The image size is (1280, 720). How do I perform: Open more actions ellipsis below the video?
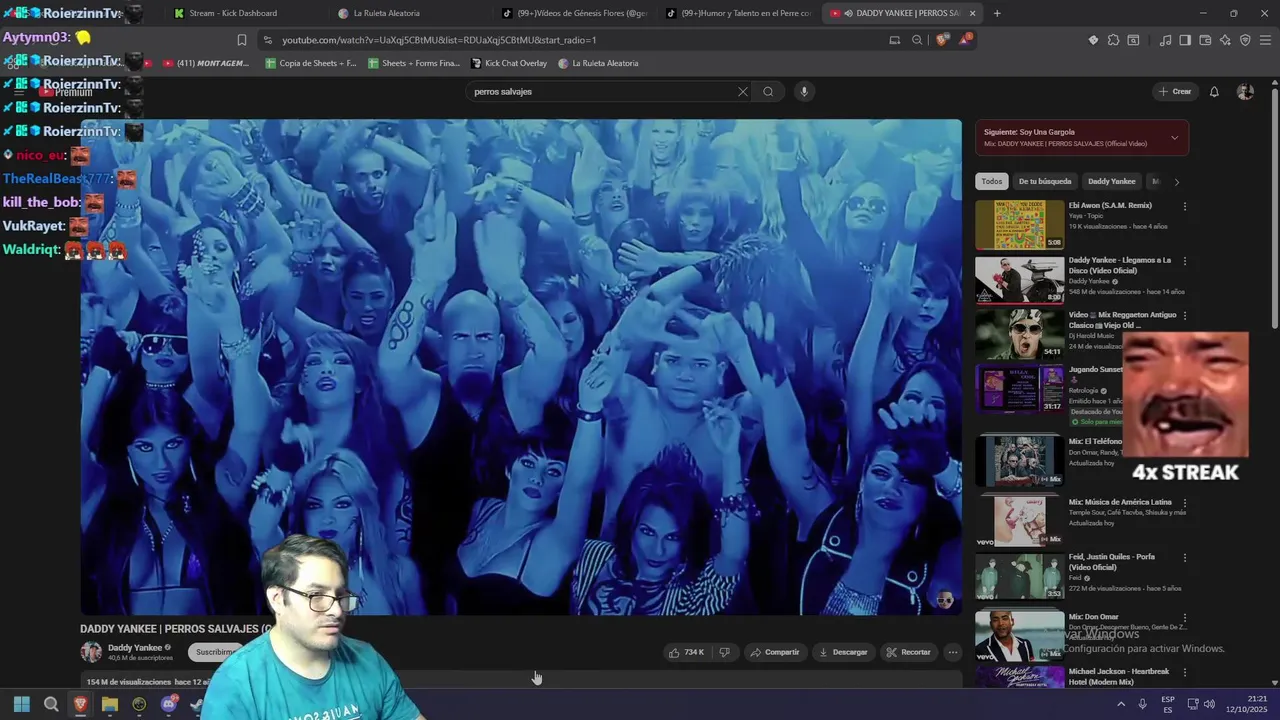[952, 652]
